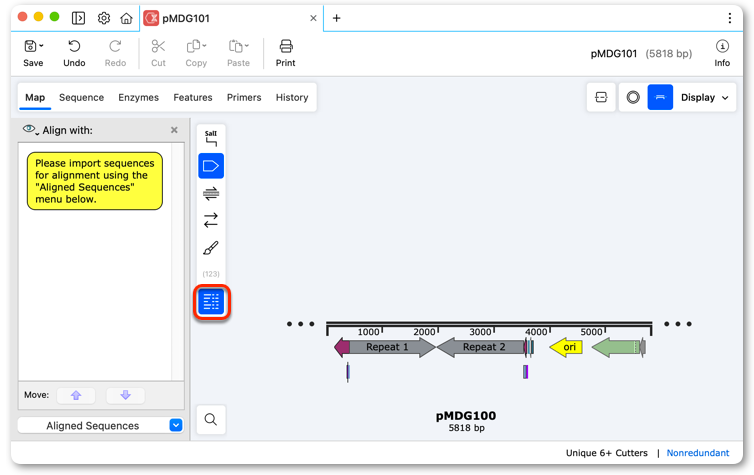
Task: Click the Copy toolbar icon
Action: [x=193, y=46]
